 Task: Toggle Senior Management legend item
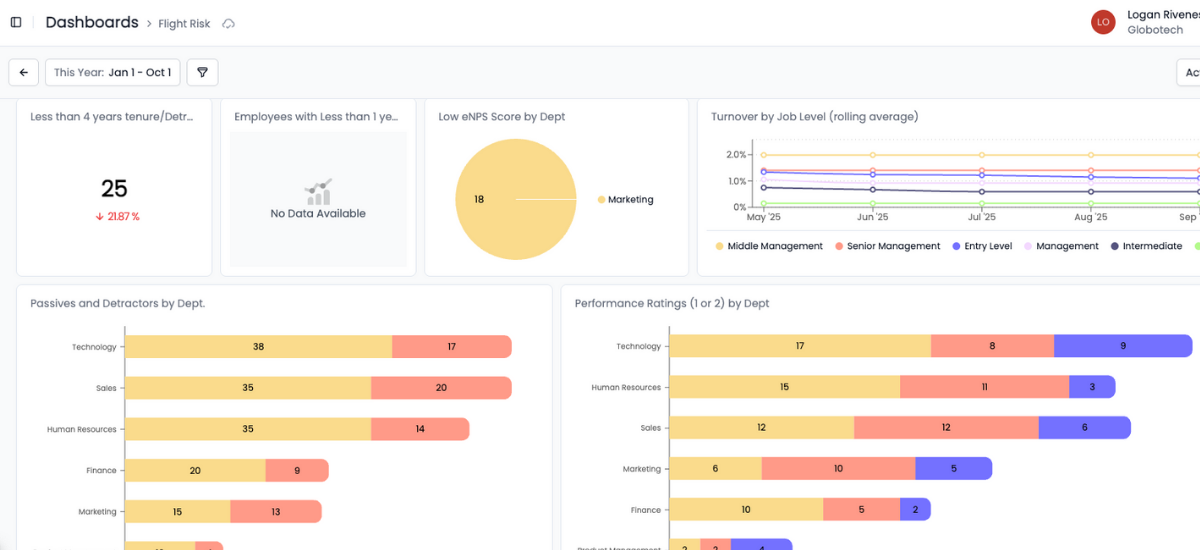click(887, 246)
